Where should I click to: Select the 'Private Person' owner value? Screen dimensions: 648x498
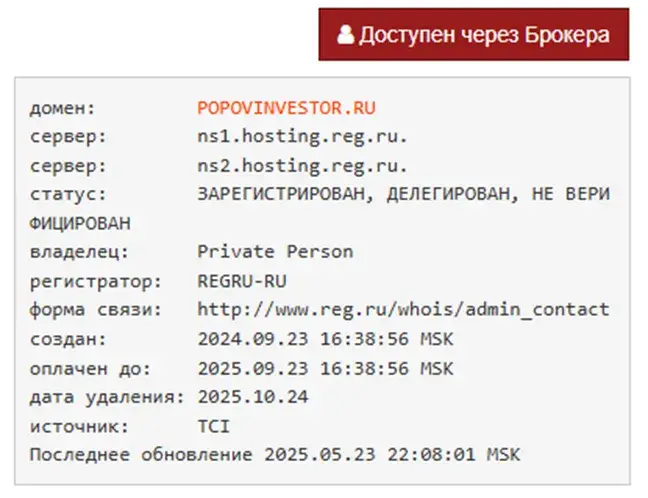point(275,252)
